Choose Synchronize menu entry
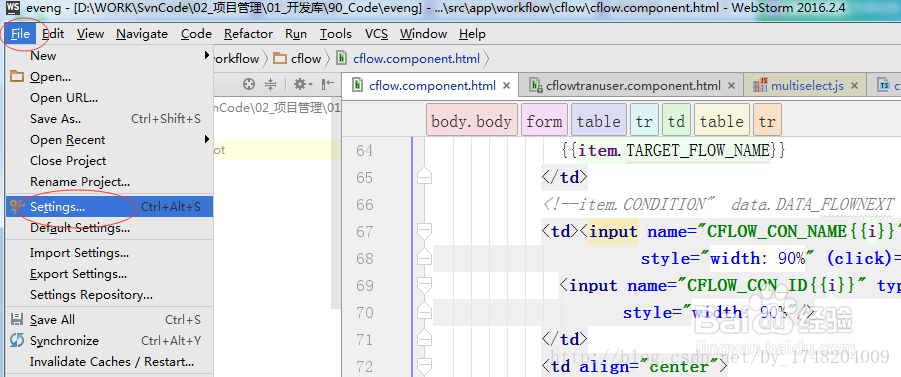 pyautogui.click(x=109, y=341)
